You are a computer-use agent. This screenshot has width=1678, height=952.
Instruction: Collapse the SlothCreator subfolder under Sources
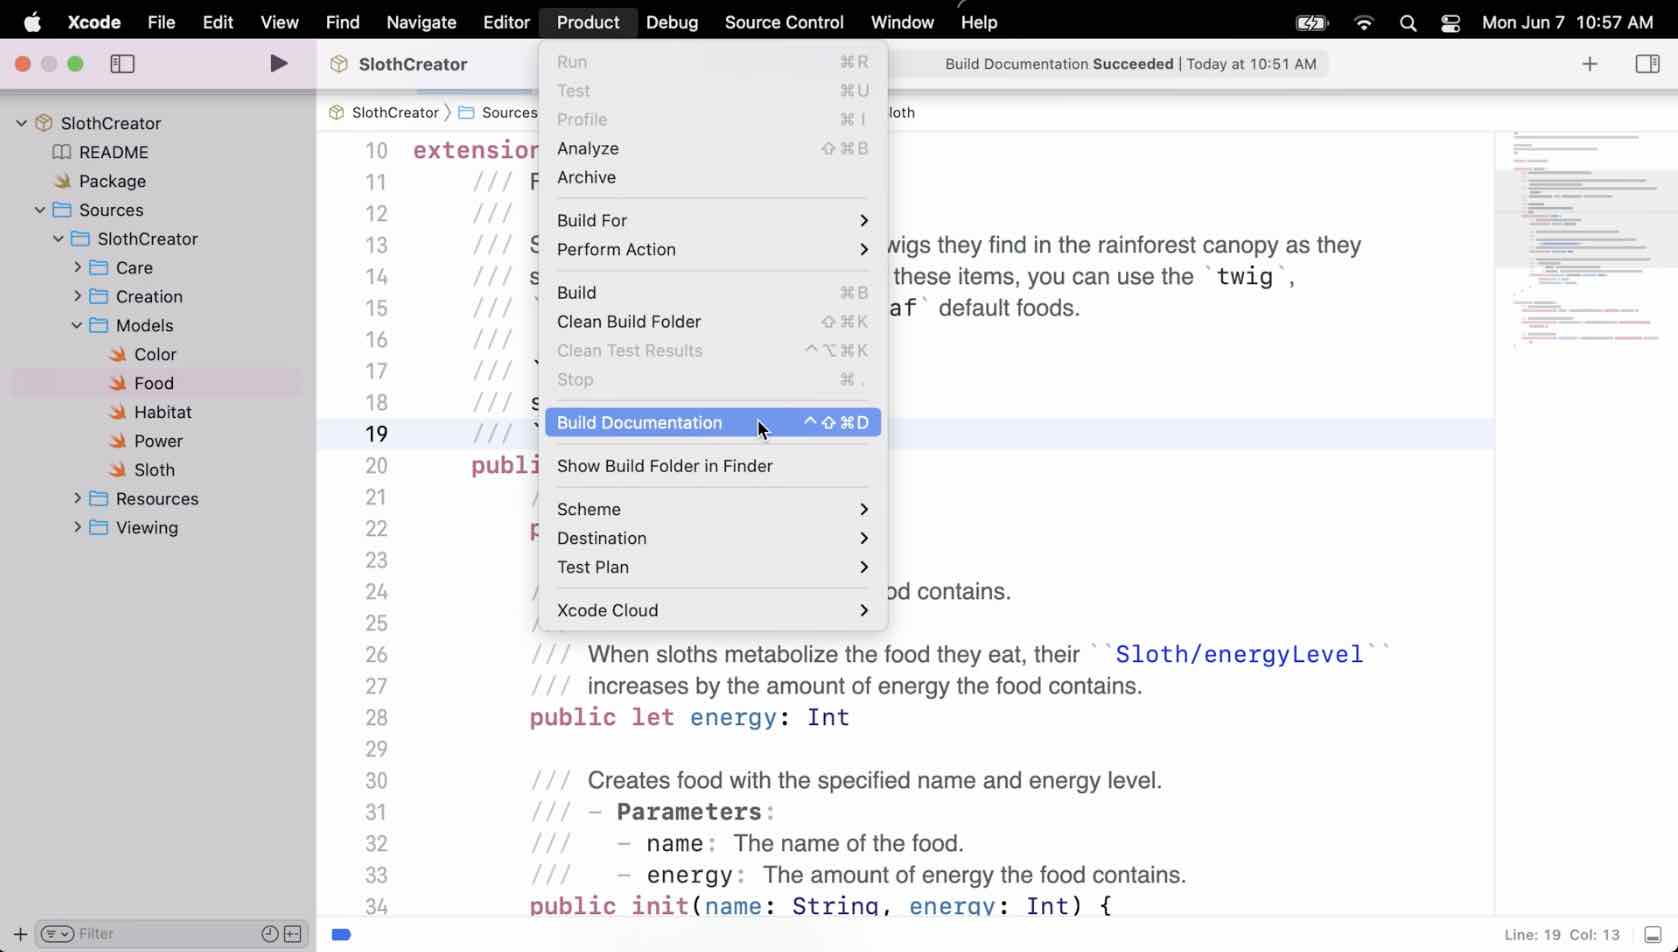coord(58,239)
